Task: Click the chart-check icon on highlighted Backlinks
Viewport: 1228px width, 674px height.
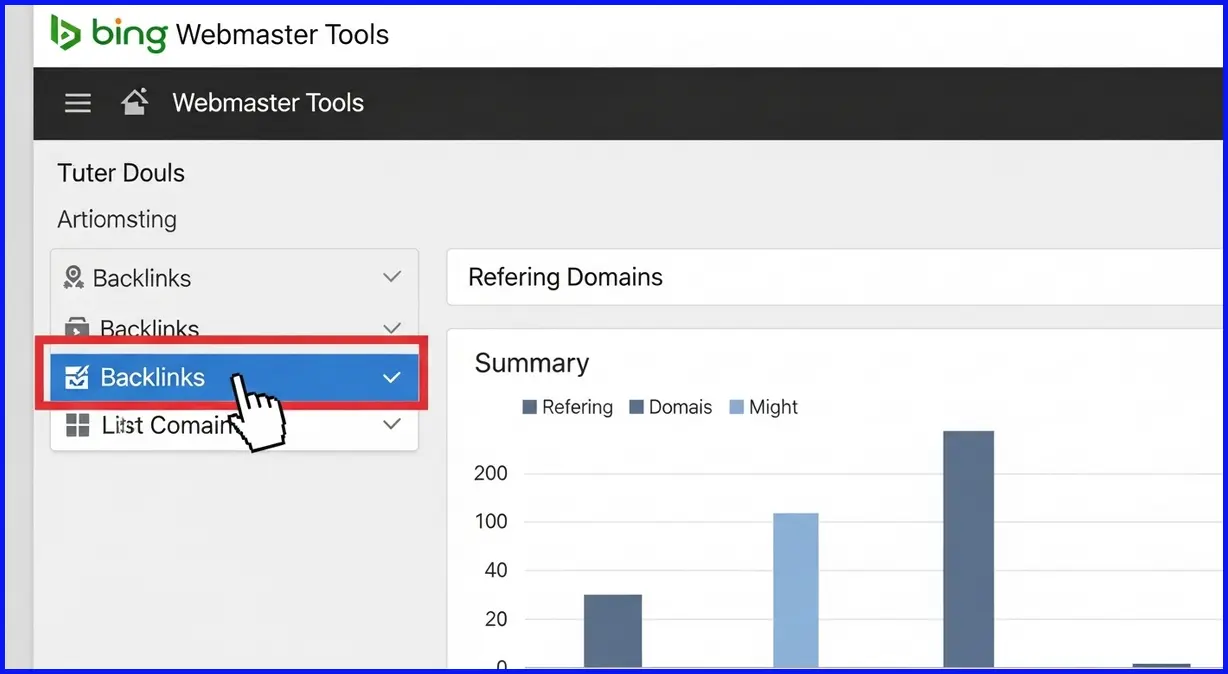Action: [x=76, y=377]
